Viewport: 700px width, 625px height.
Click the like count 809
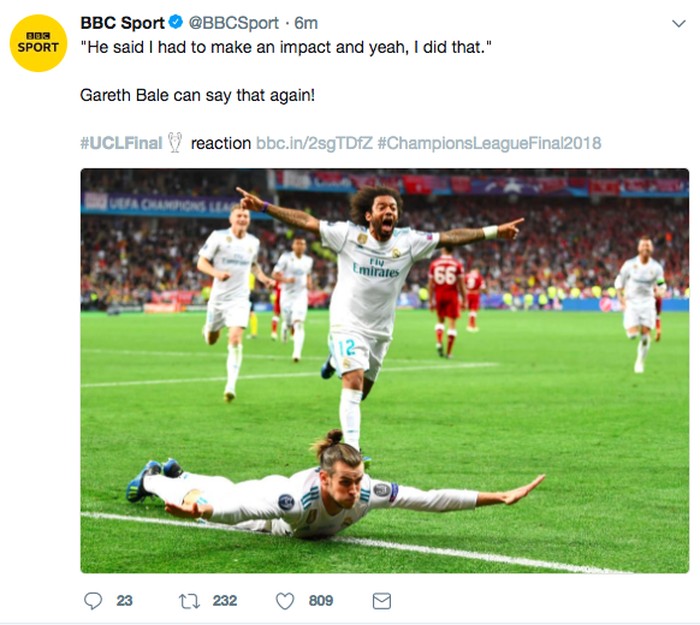click(321, 601)
